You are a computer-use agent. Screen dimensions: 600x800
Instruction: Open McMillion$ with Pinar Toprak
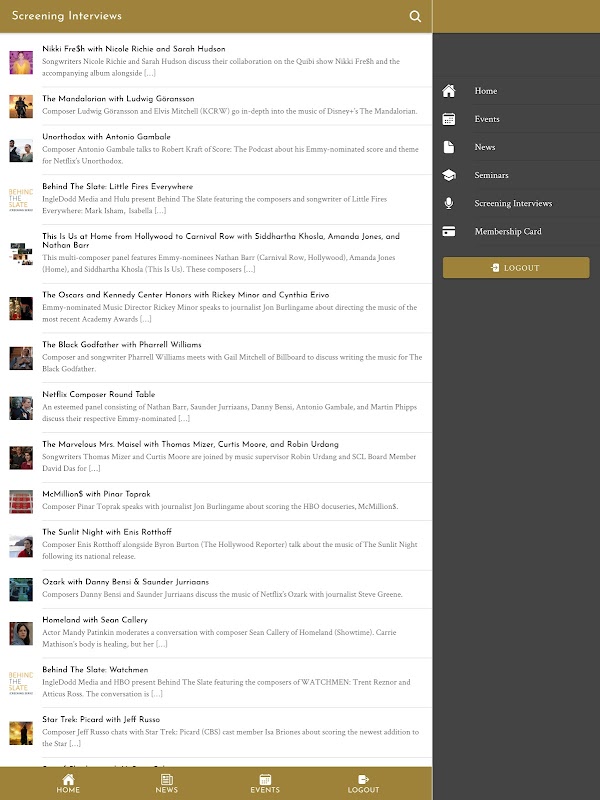pyautogui.click(x=216, y=501)
